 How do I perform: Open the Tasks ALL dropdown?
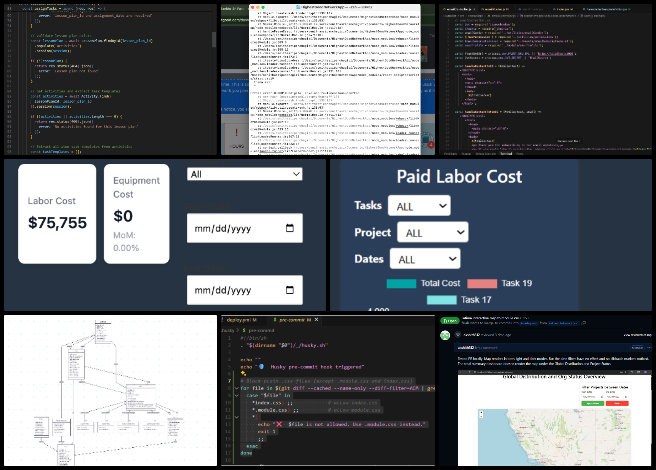(x=421, y=206)
